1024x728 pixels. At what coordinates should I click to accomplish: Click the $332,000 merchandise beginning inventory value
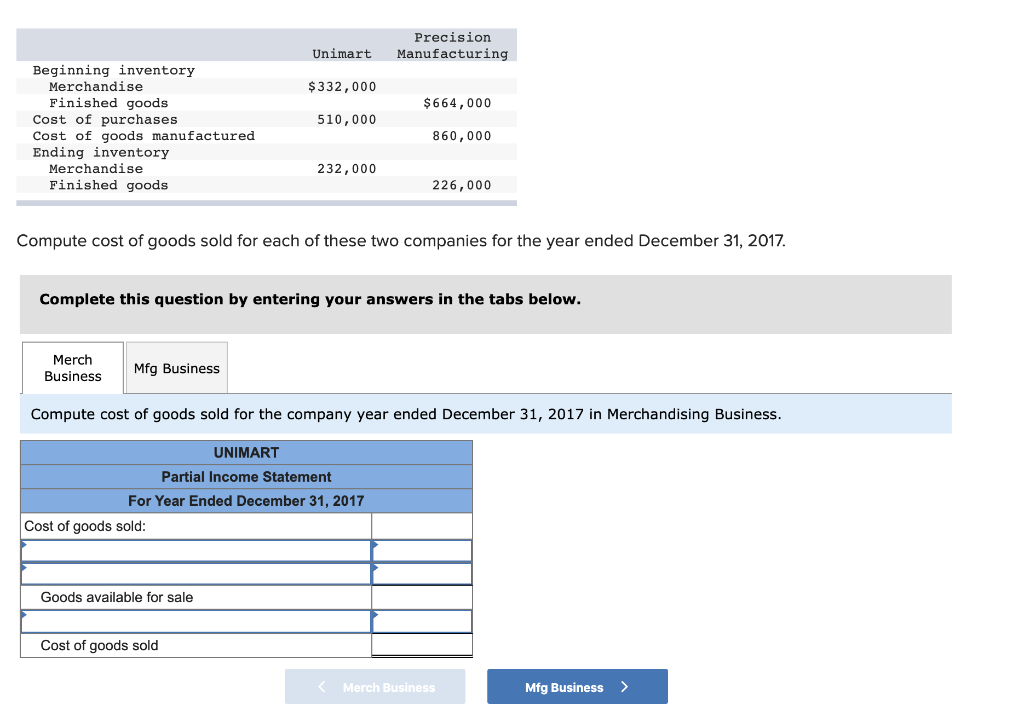pyautogui.click(x=342, y=86)
